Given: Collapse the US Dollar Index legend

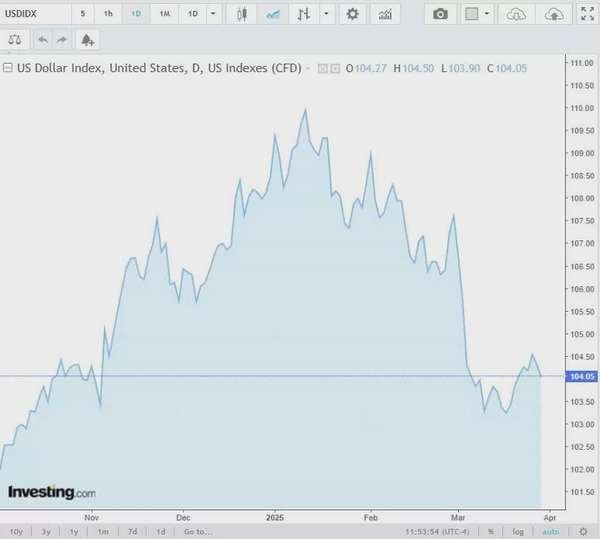Looking at the screenshot, I should click(7, 68).
